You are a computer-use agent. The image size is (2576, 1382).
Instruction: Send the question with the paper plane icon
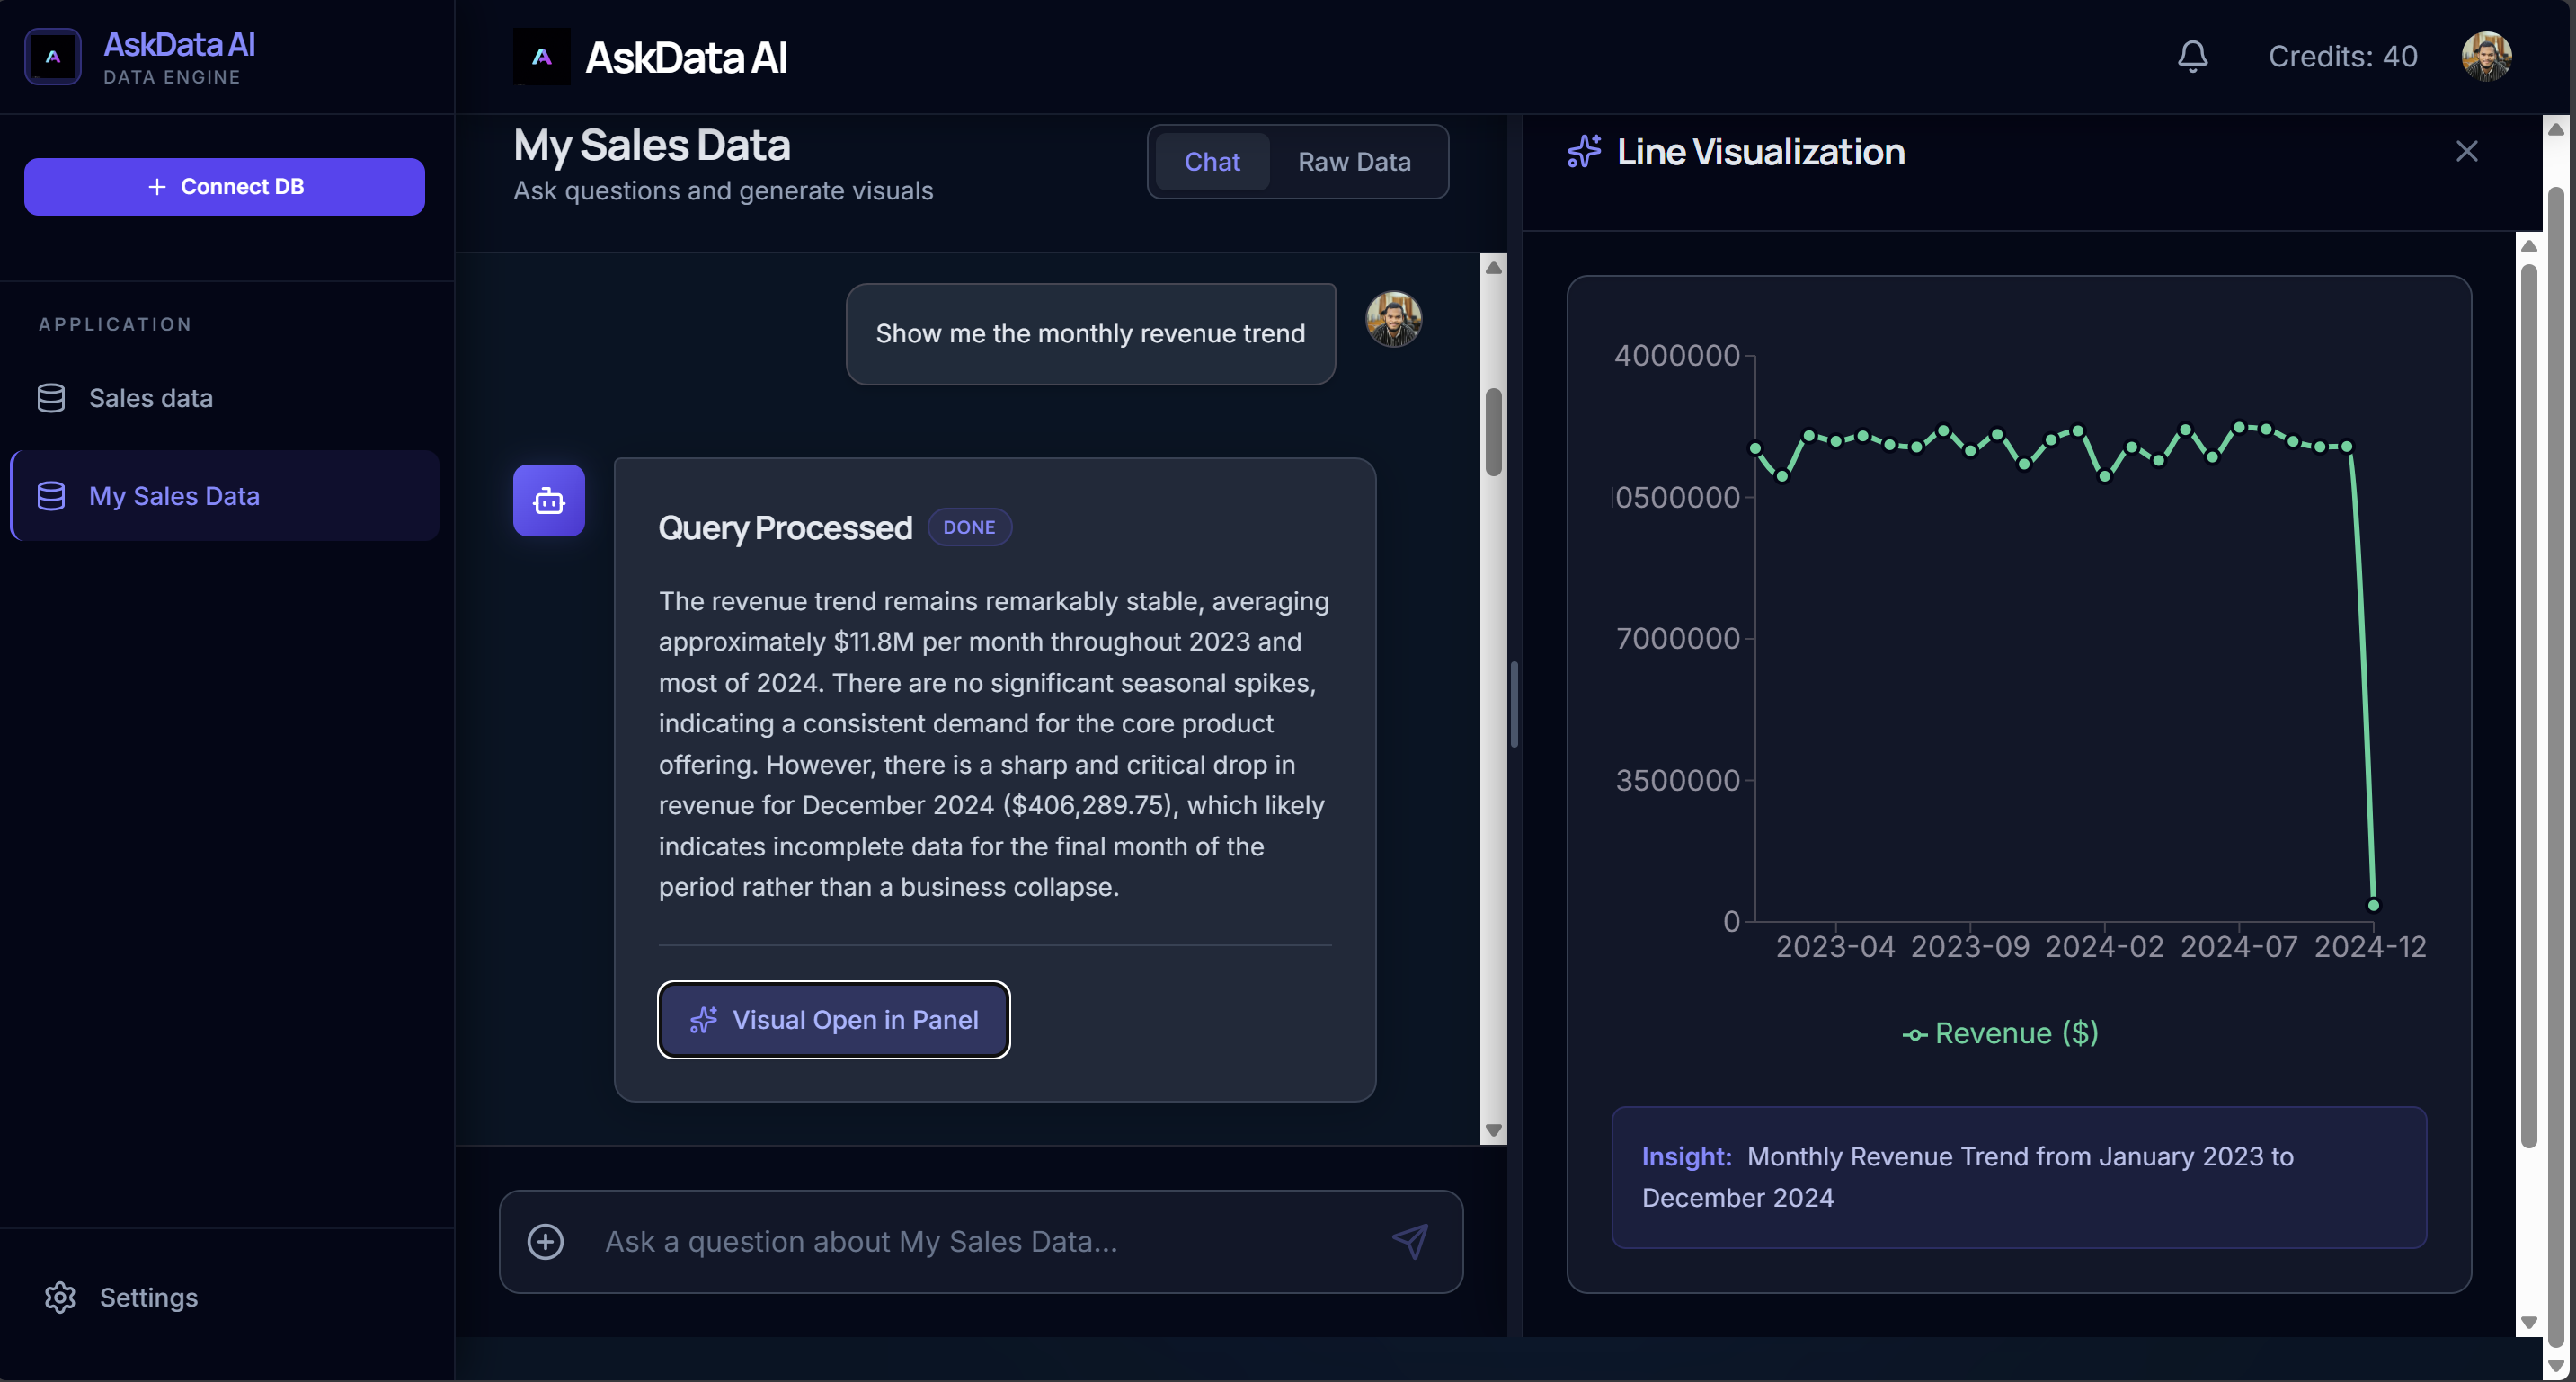(1410, 1241)
